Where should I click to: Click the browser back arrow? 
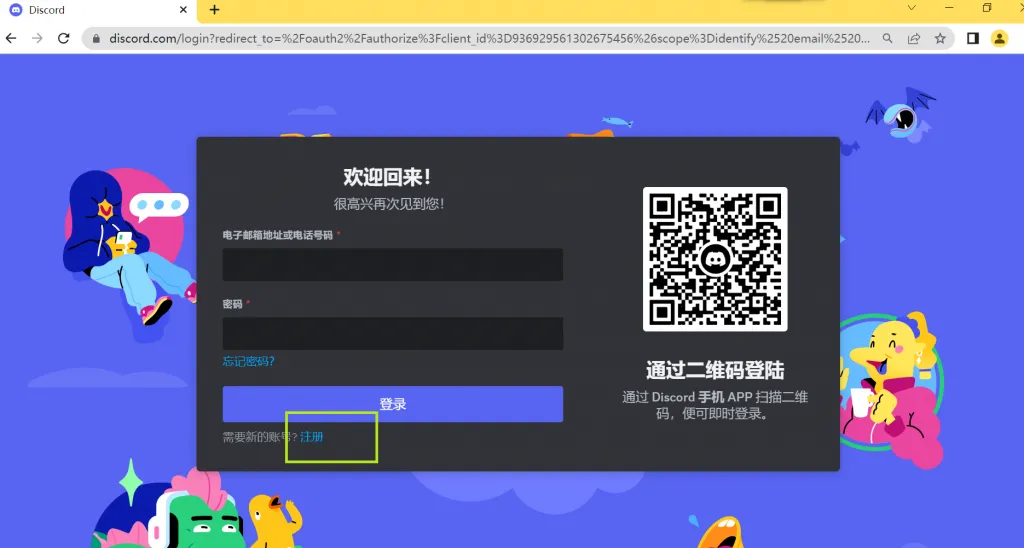pyautogui.click(x=11, y=39)
